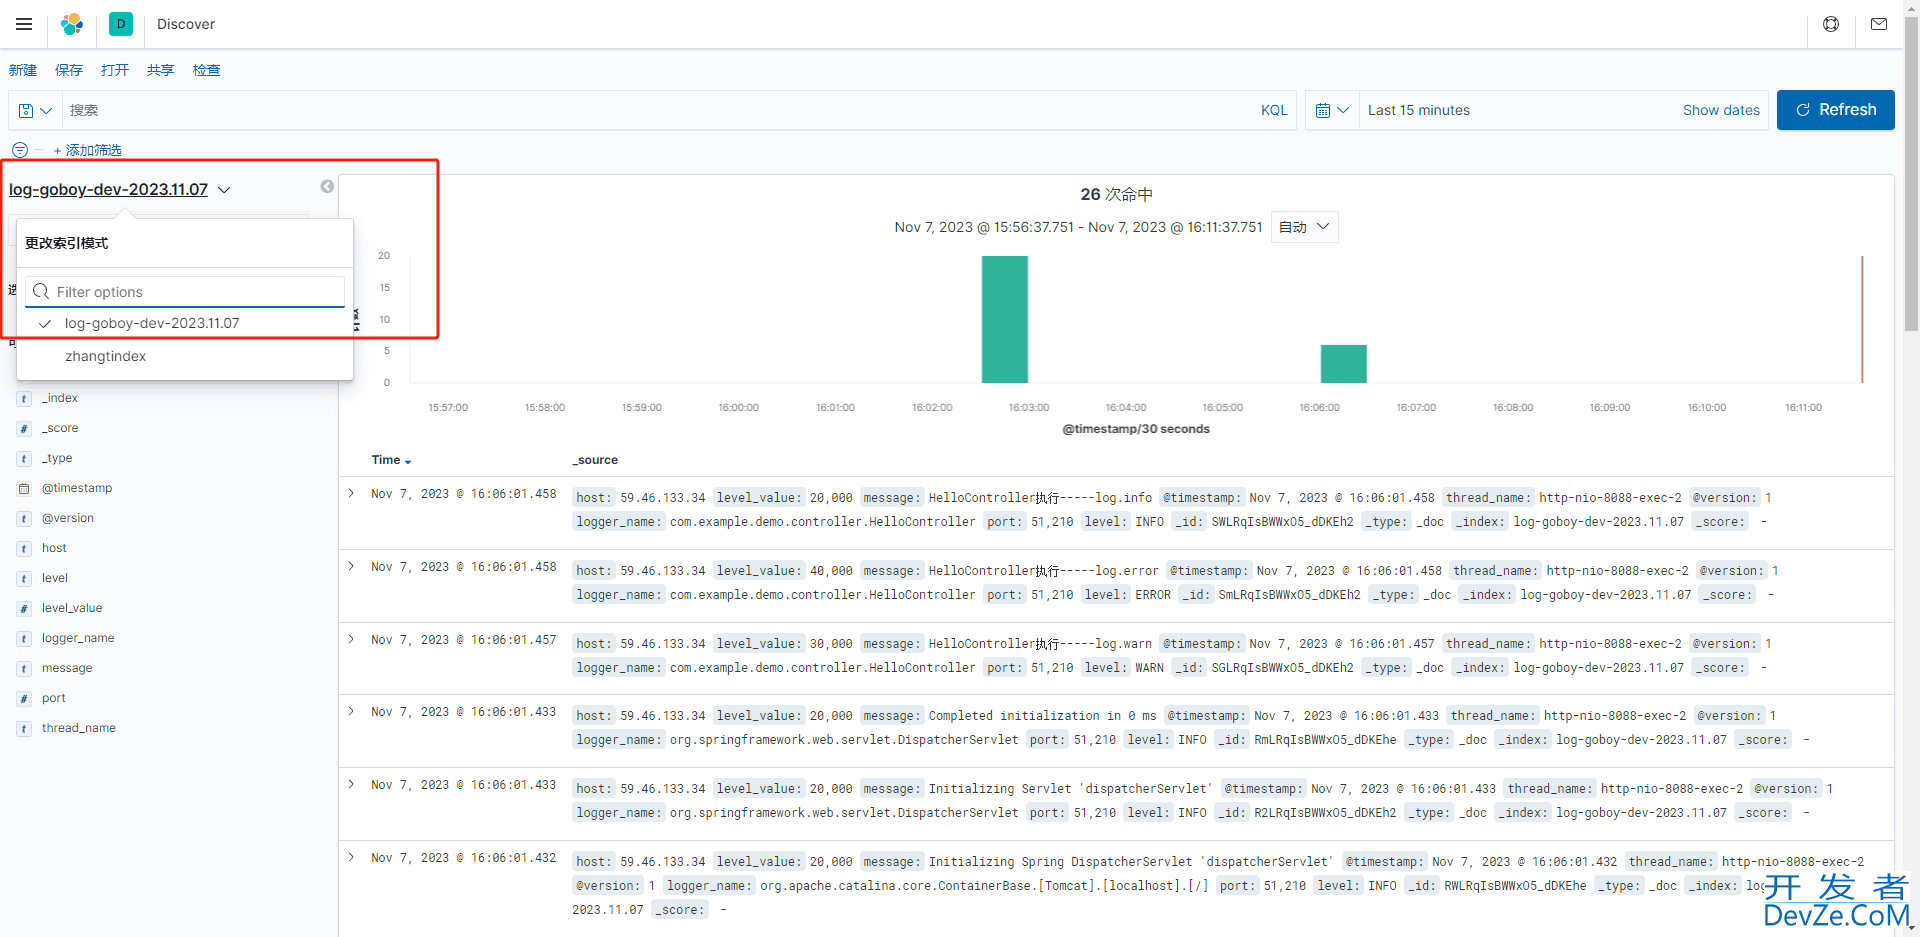Click the tall histogram bar near 16:03:00

[x=1005, y=319]
